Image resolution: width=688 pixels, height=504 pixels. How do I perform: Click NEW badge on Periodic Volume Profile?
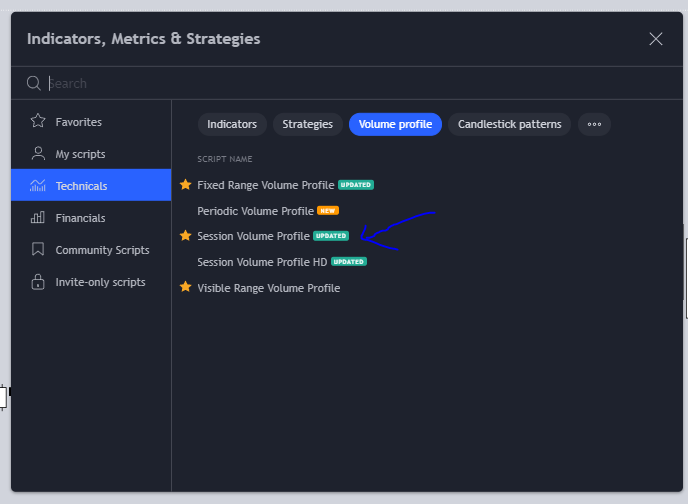(x=328, y=211)
